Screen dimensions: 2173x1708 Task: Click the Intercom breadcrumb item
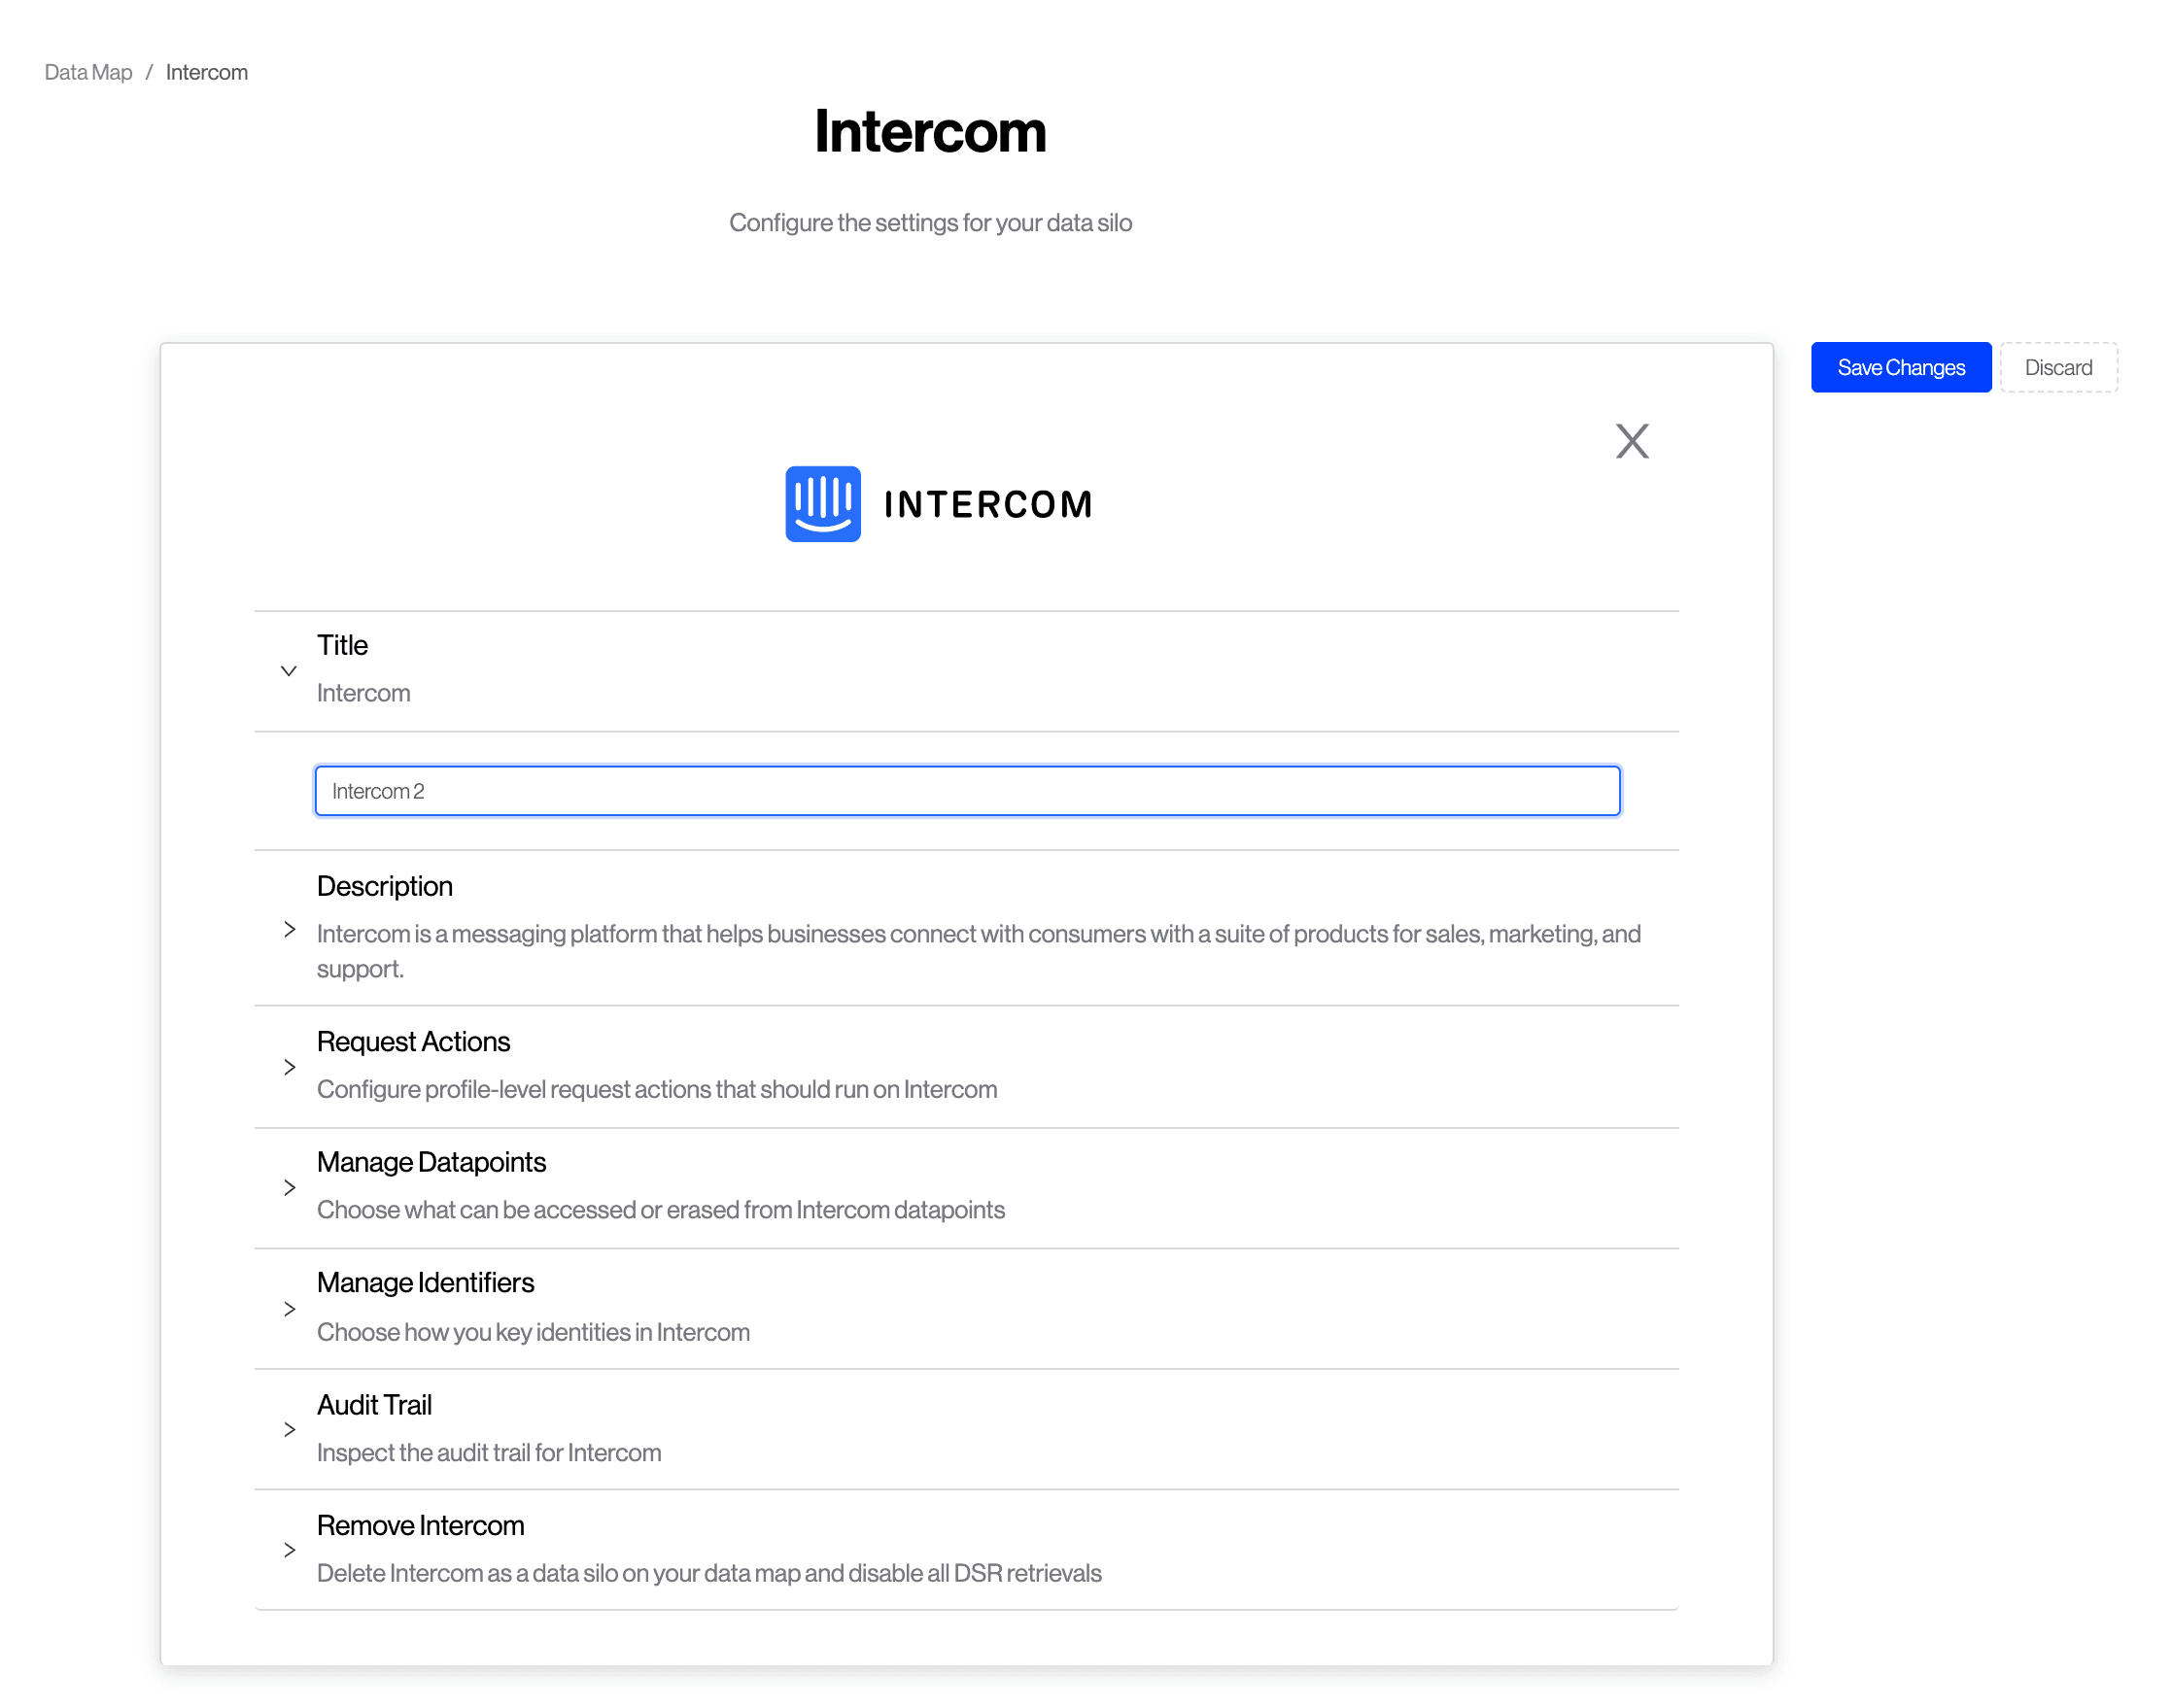(207, 72)
